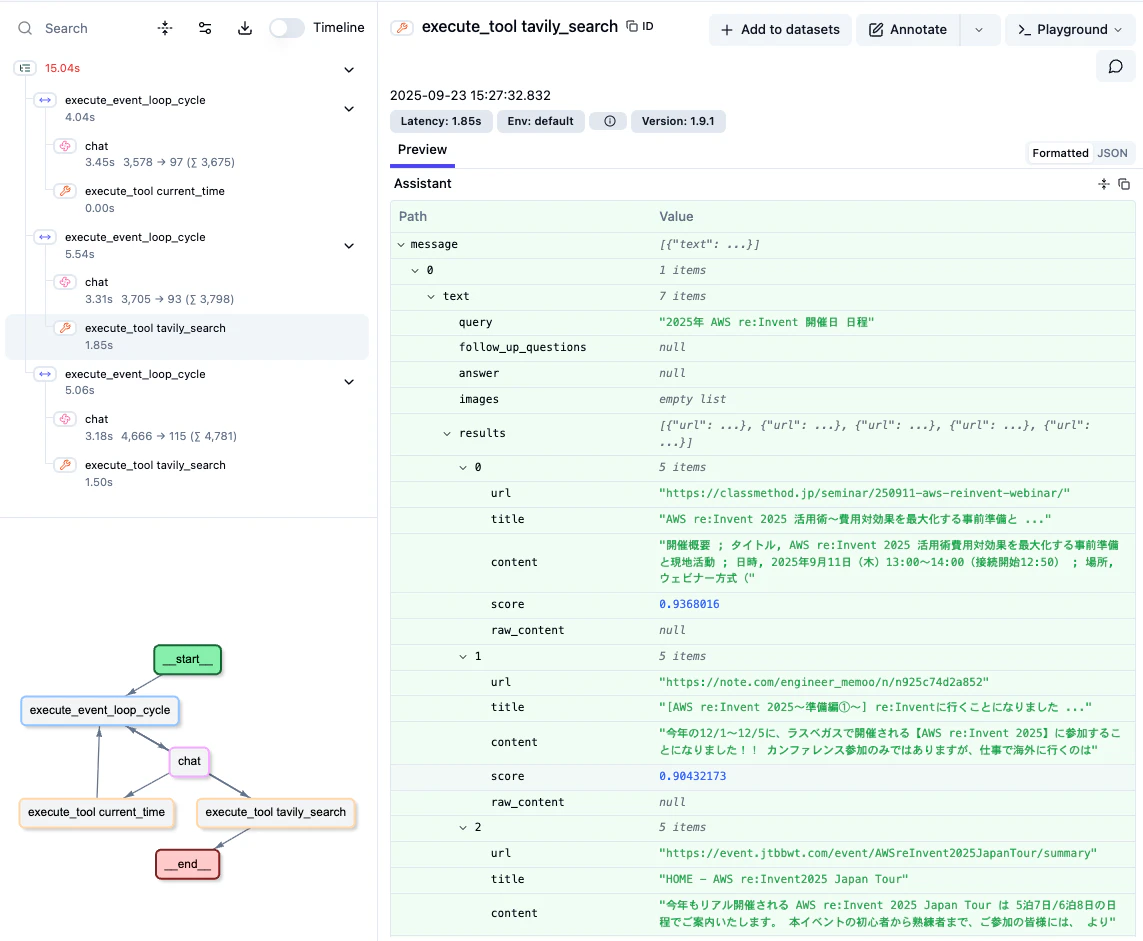Collapse the text row in the Path table
Screen dimensions: 1143x941
pyautogui.click(x=431, y=297)
